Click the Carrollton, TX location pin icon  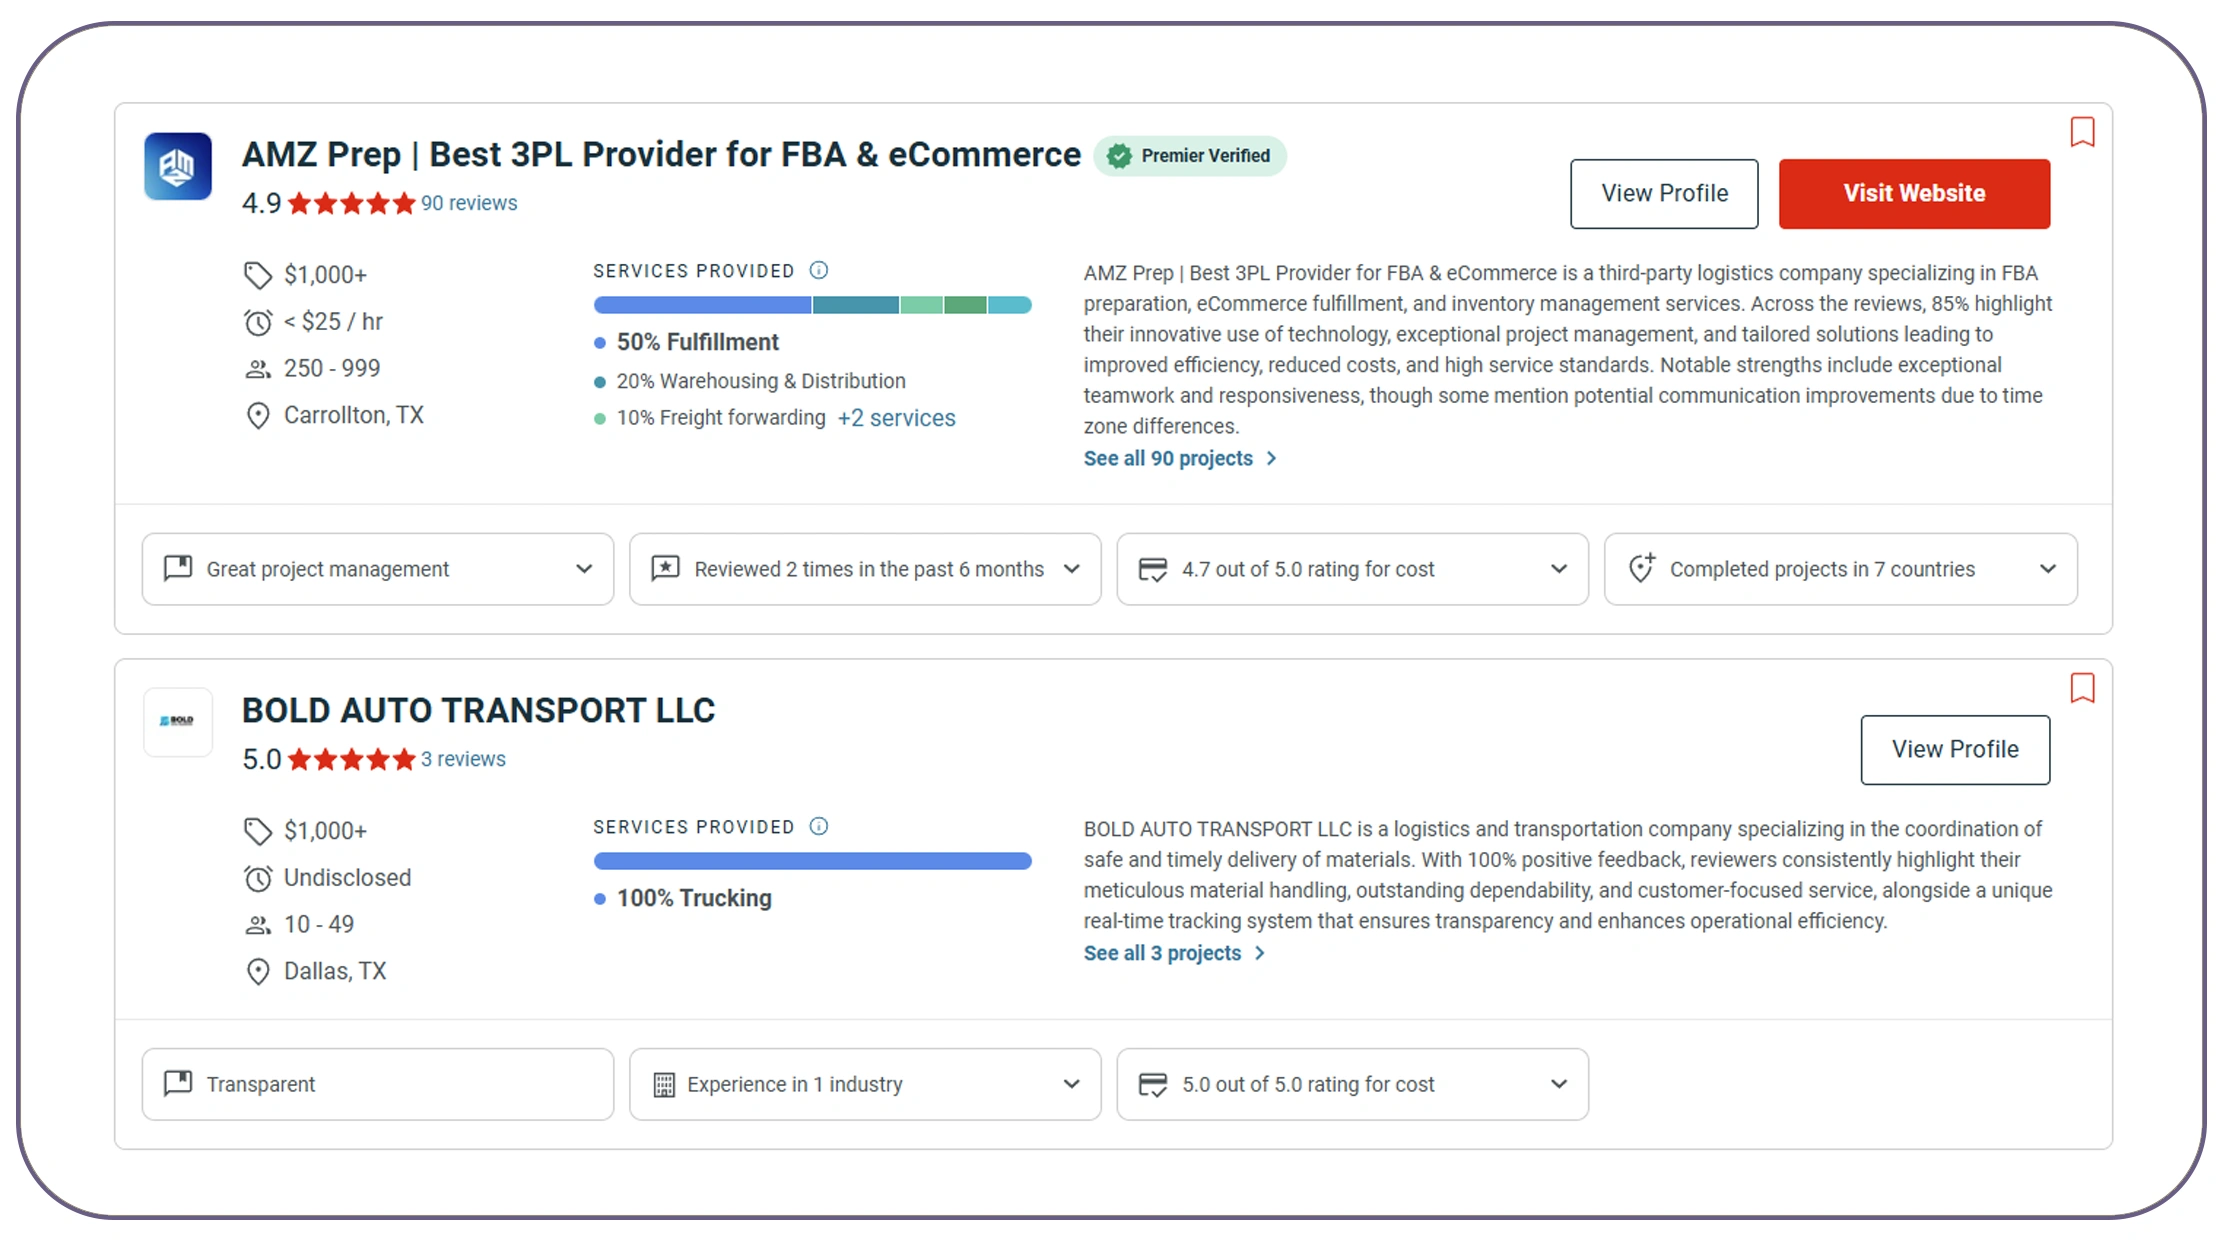coord(258,416)
